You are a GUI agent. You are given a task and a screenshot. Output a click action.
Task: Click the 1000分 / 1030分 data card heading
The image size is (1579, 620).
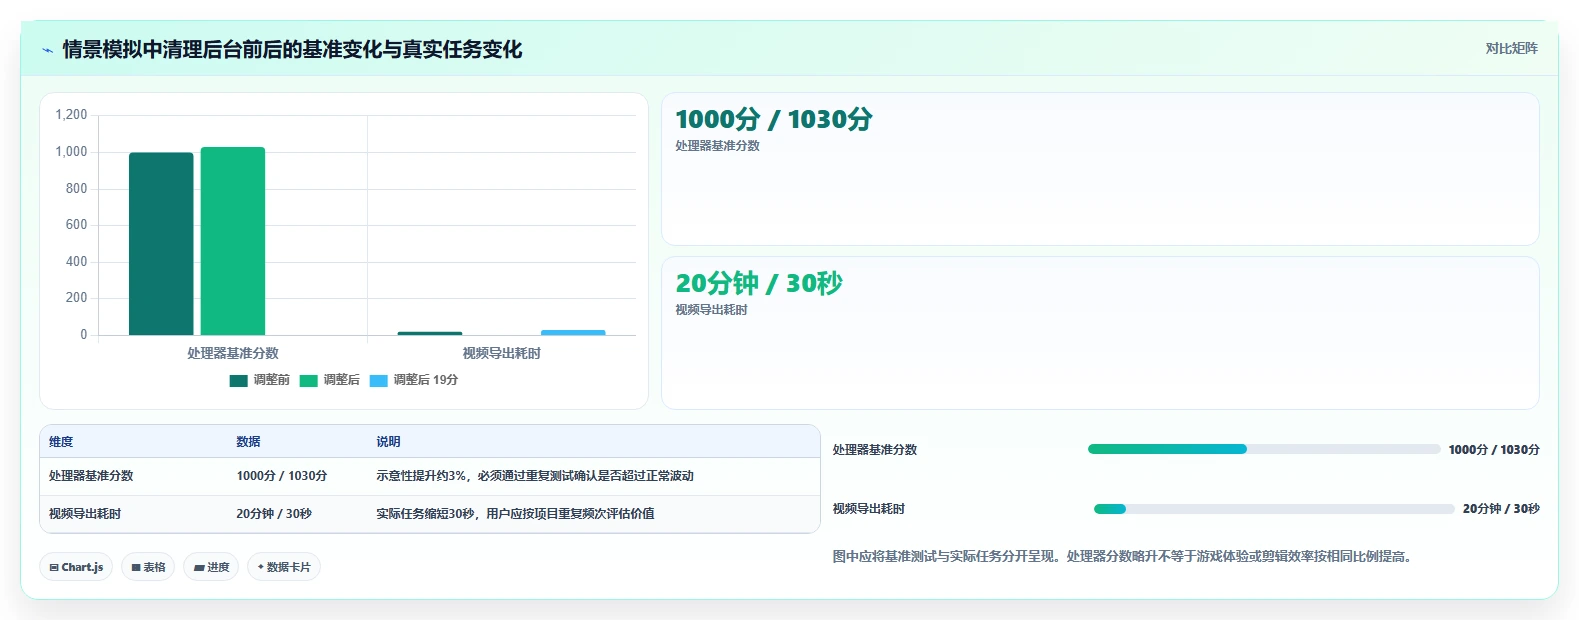tap(774, 119)
